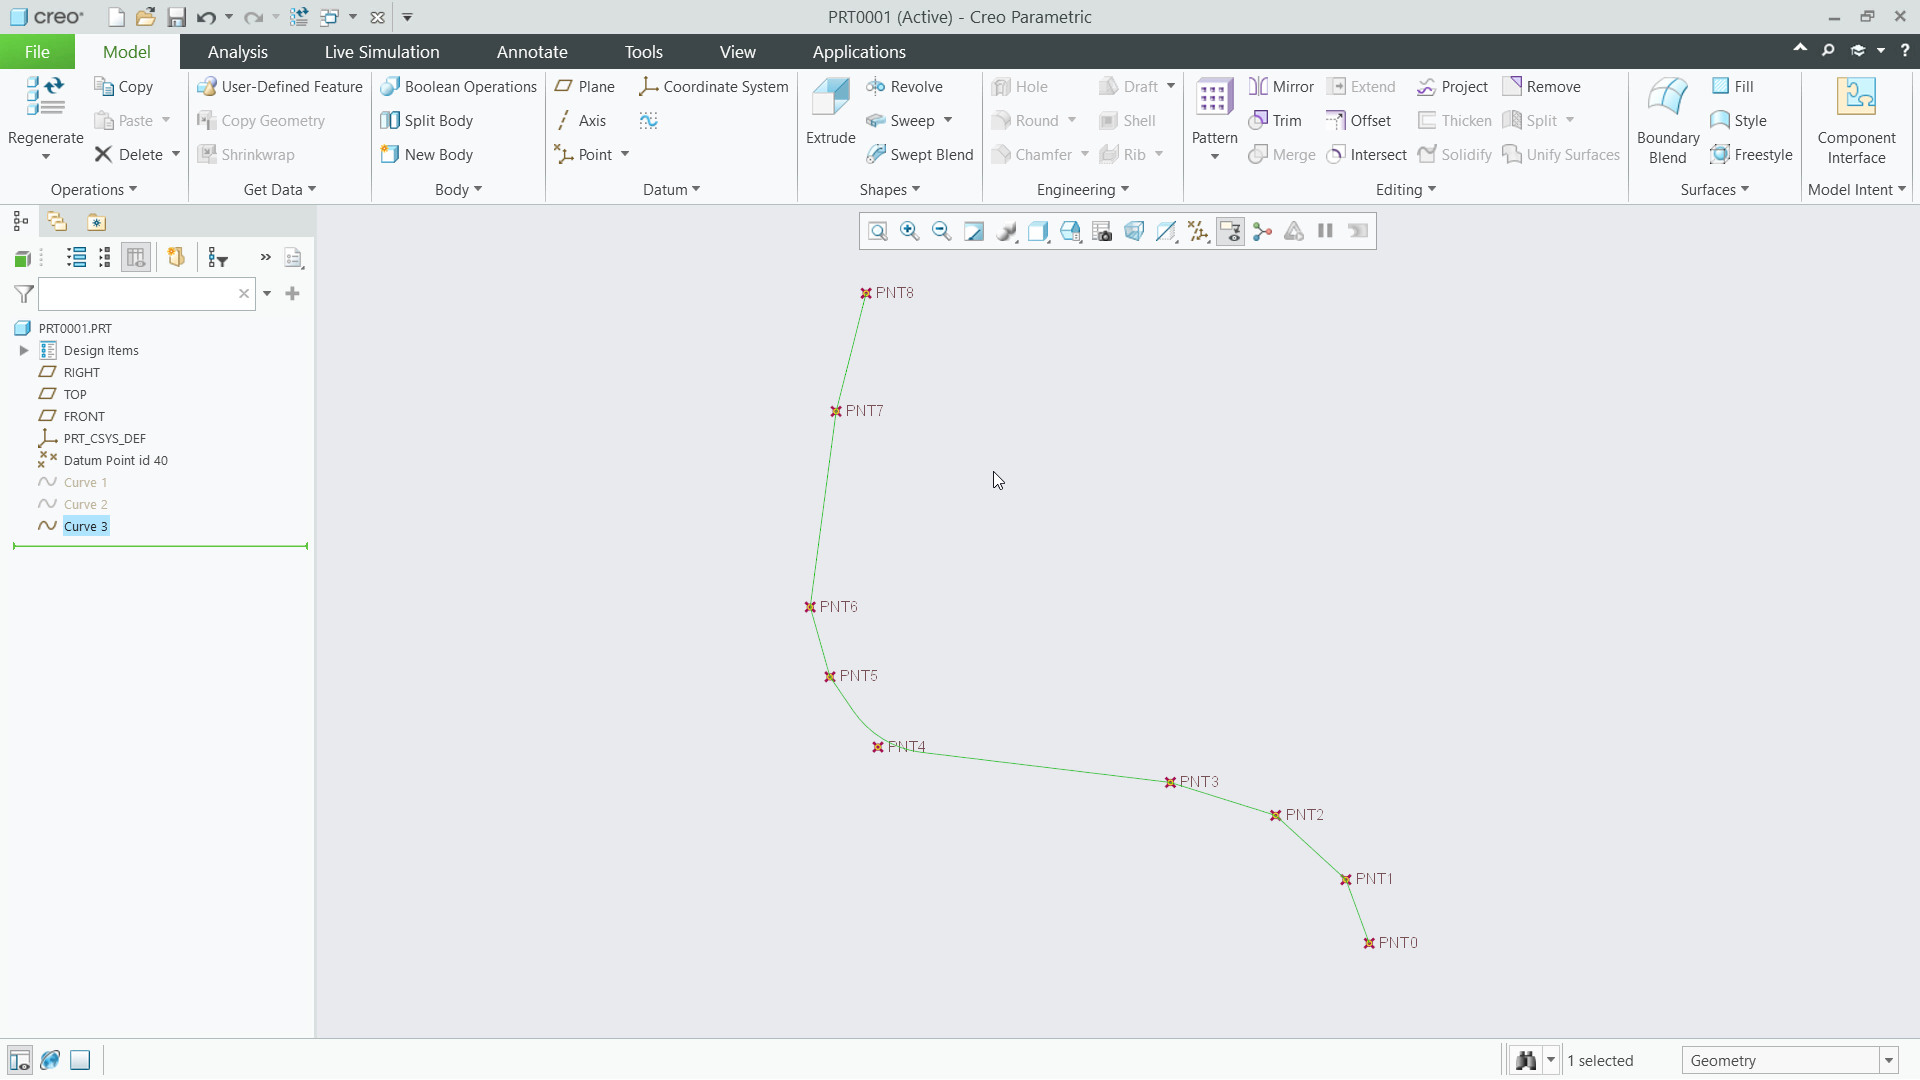Select the Mirror tool
This screenshot has height=1080, width=1920.
pos(1281,87)
